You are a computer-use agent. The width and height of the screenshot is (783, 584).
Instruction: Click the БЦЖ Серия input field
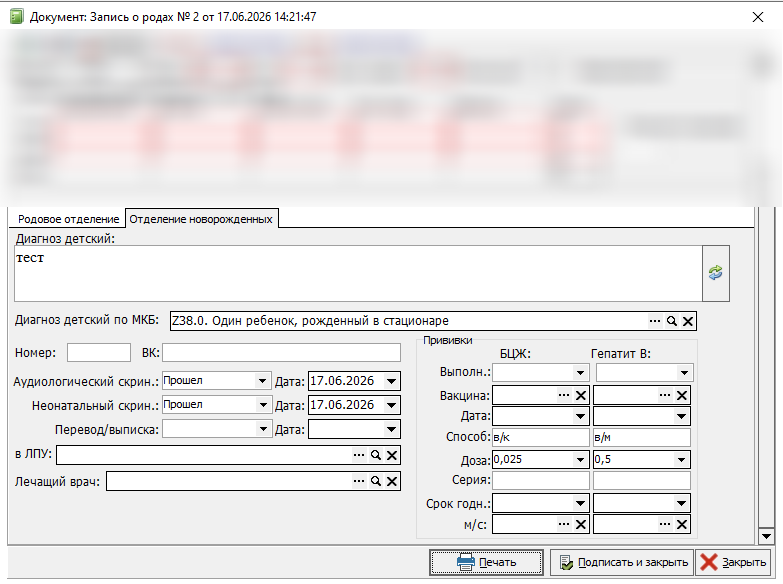pyautogui.click(x=541, y=481)
